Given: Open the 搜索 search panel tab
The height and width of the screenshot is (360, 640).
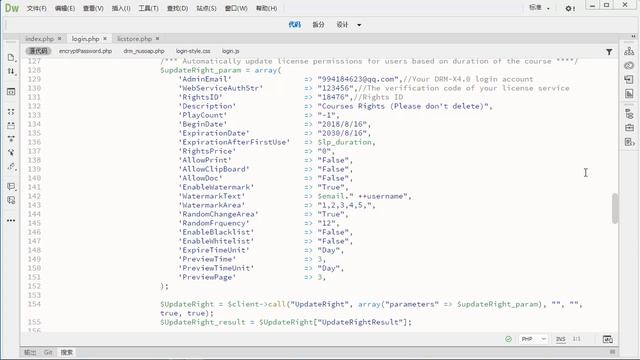Looking at the screenshot, I should [67, 352].
